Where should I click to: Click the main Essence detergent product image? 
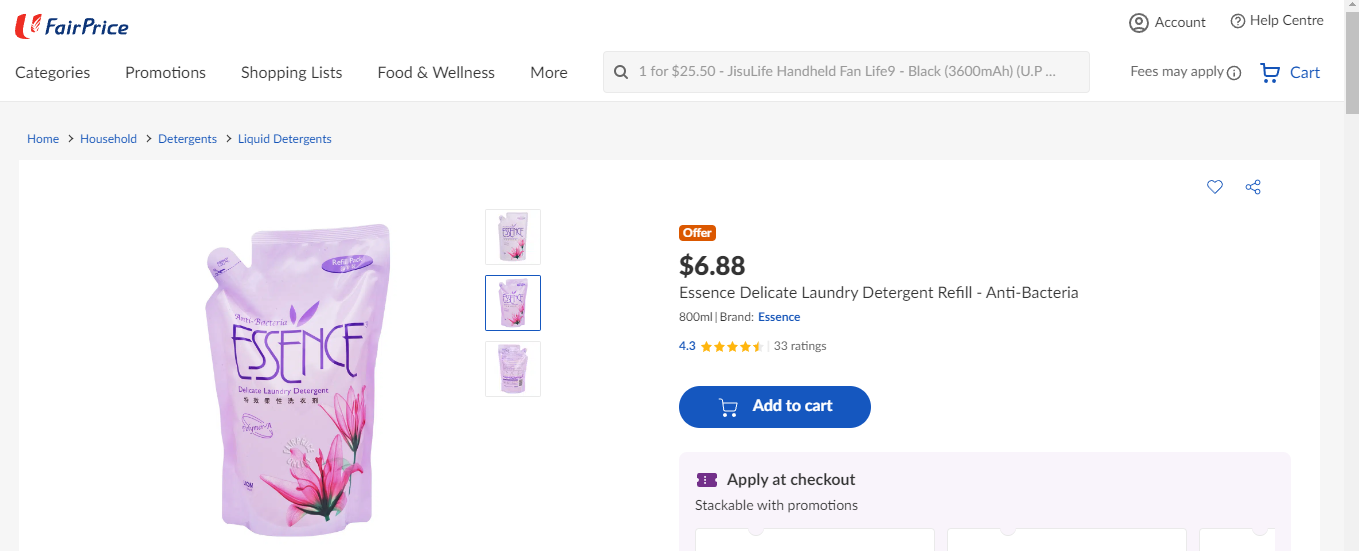click(x=297, y=380)
